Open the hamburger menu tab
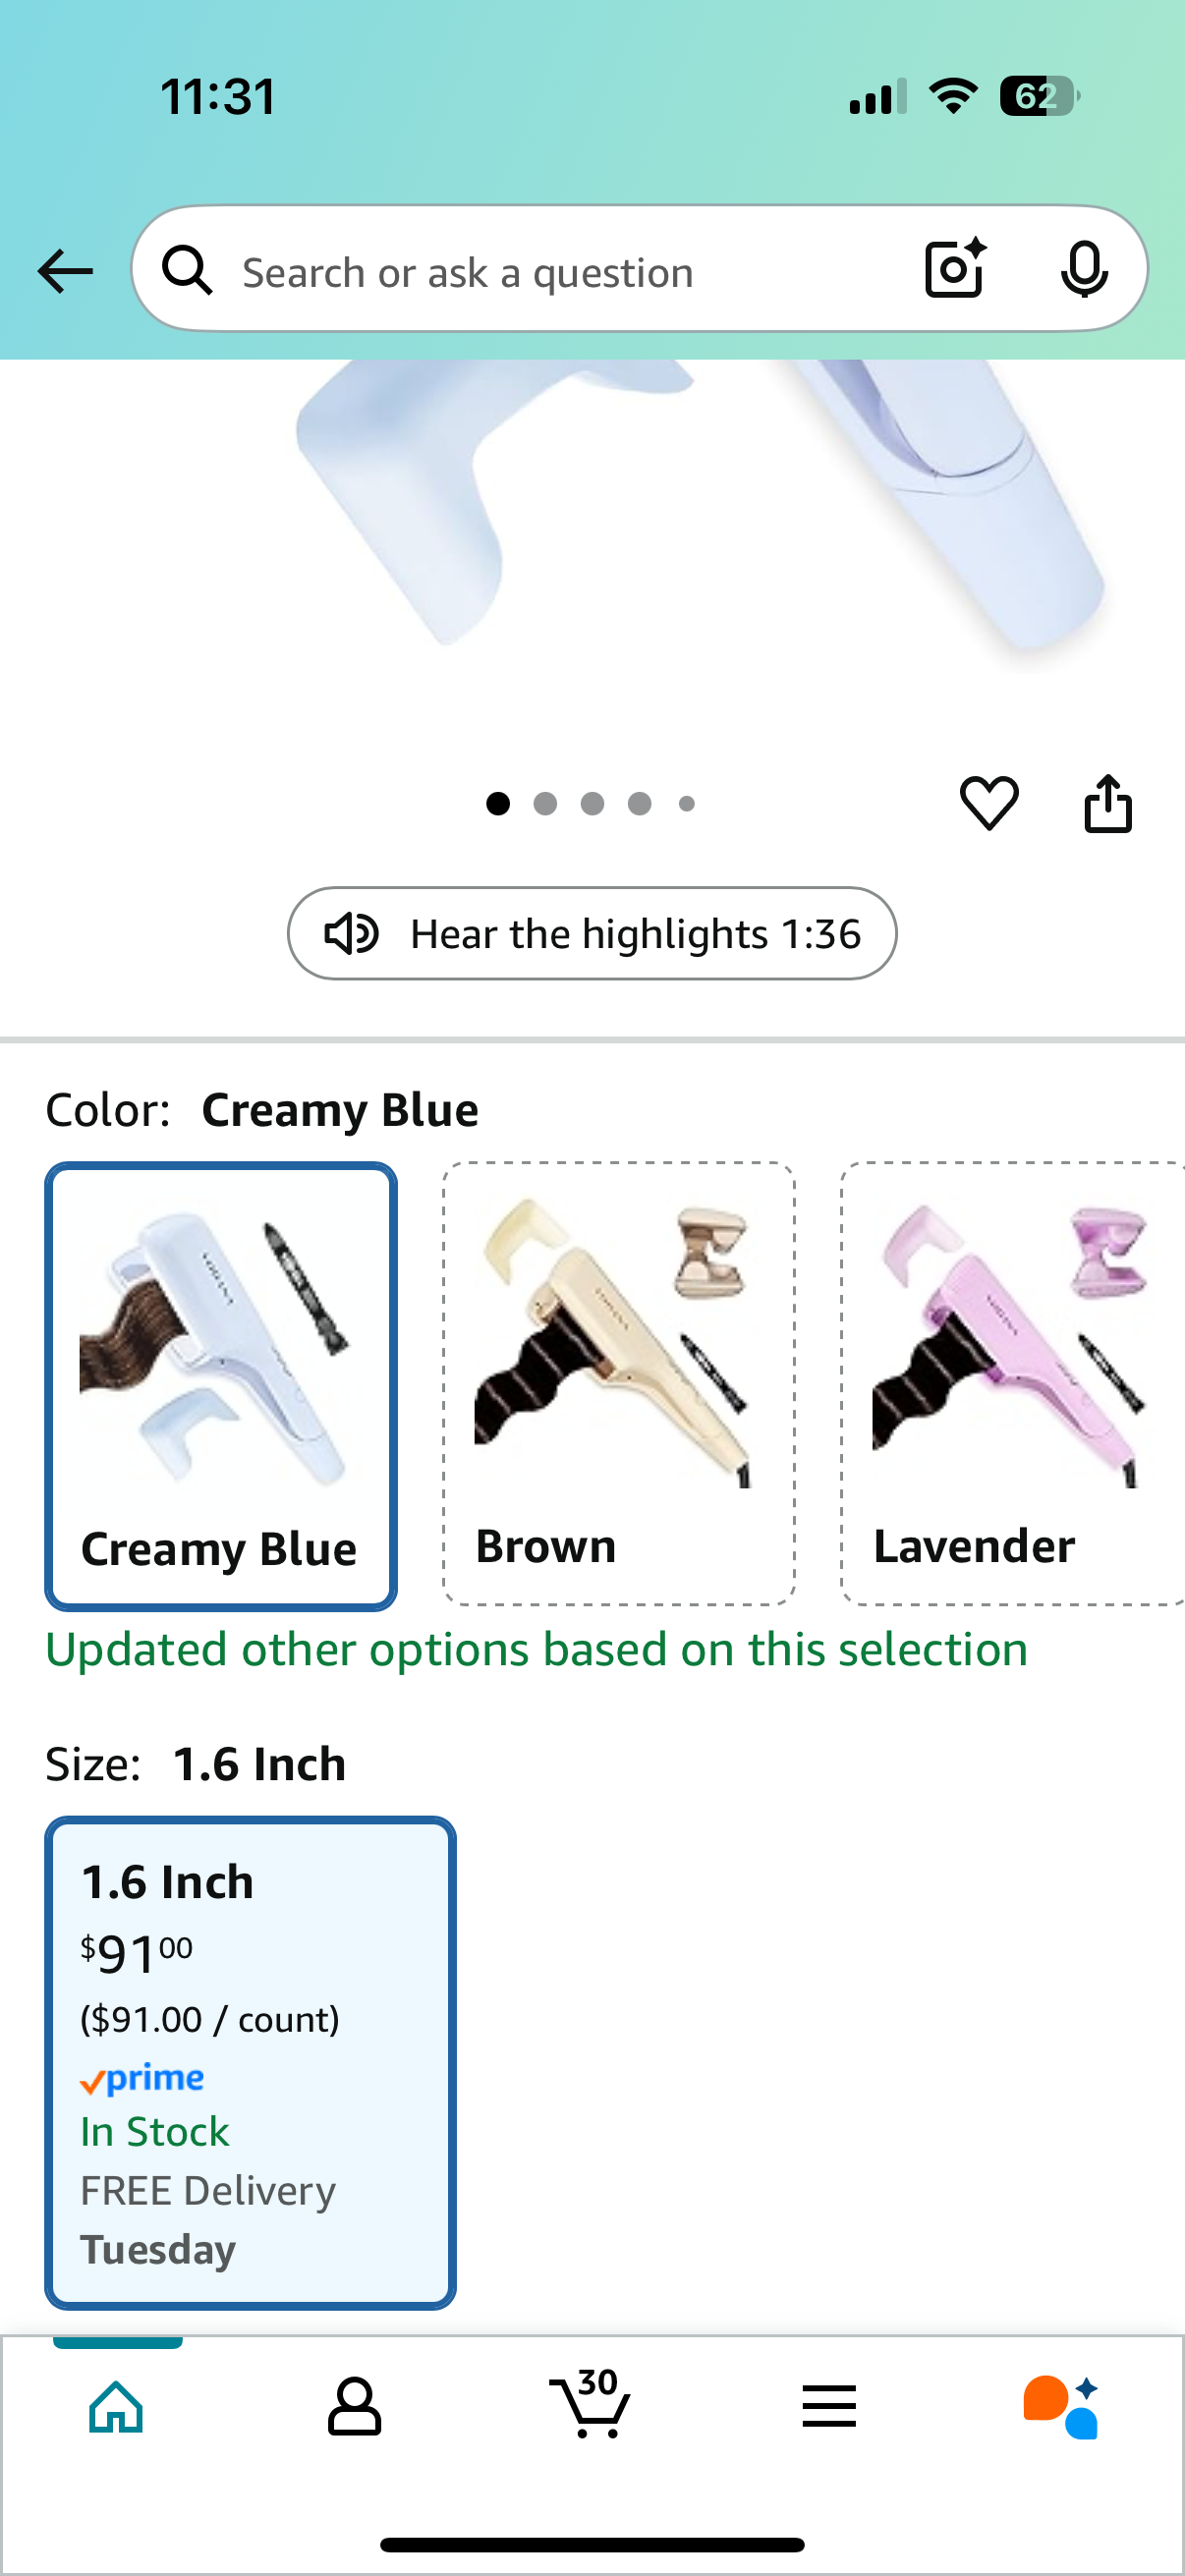 click(x=828, y=2406)
